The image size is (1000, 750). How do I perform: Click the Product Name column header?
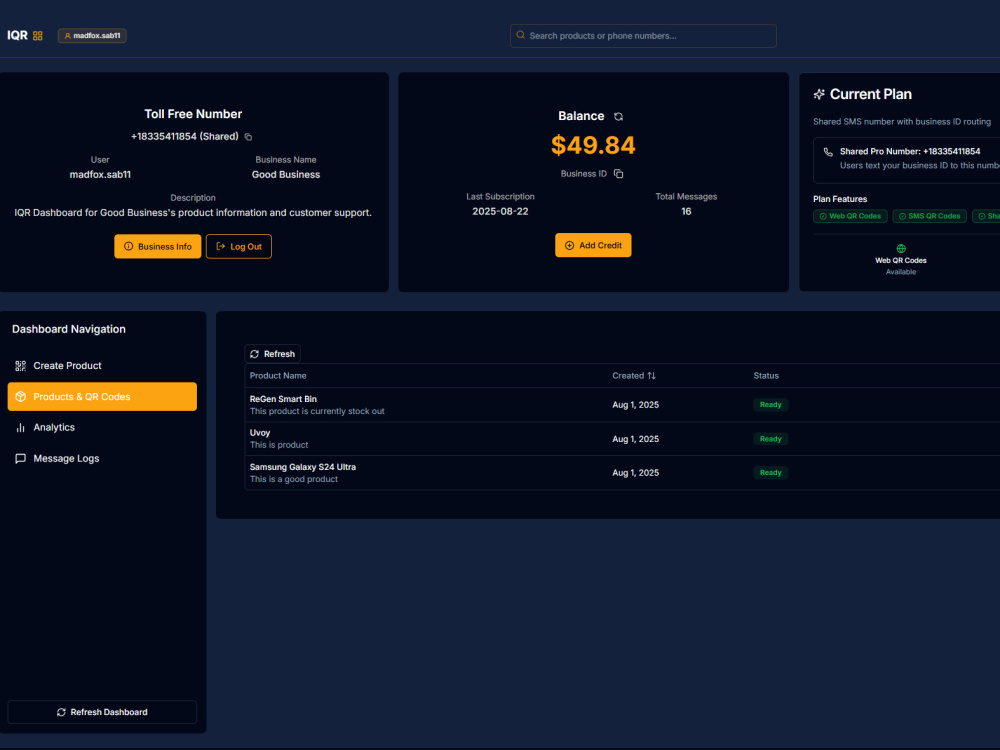(x=278, y=376)
